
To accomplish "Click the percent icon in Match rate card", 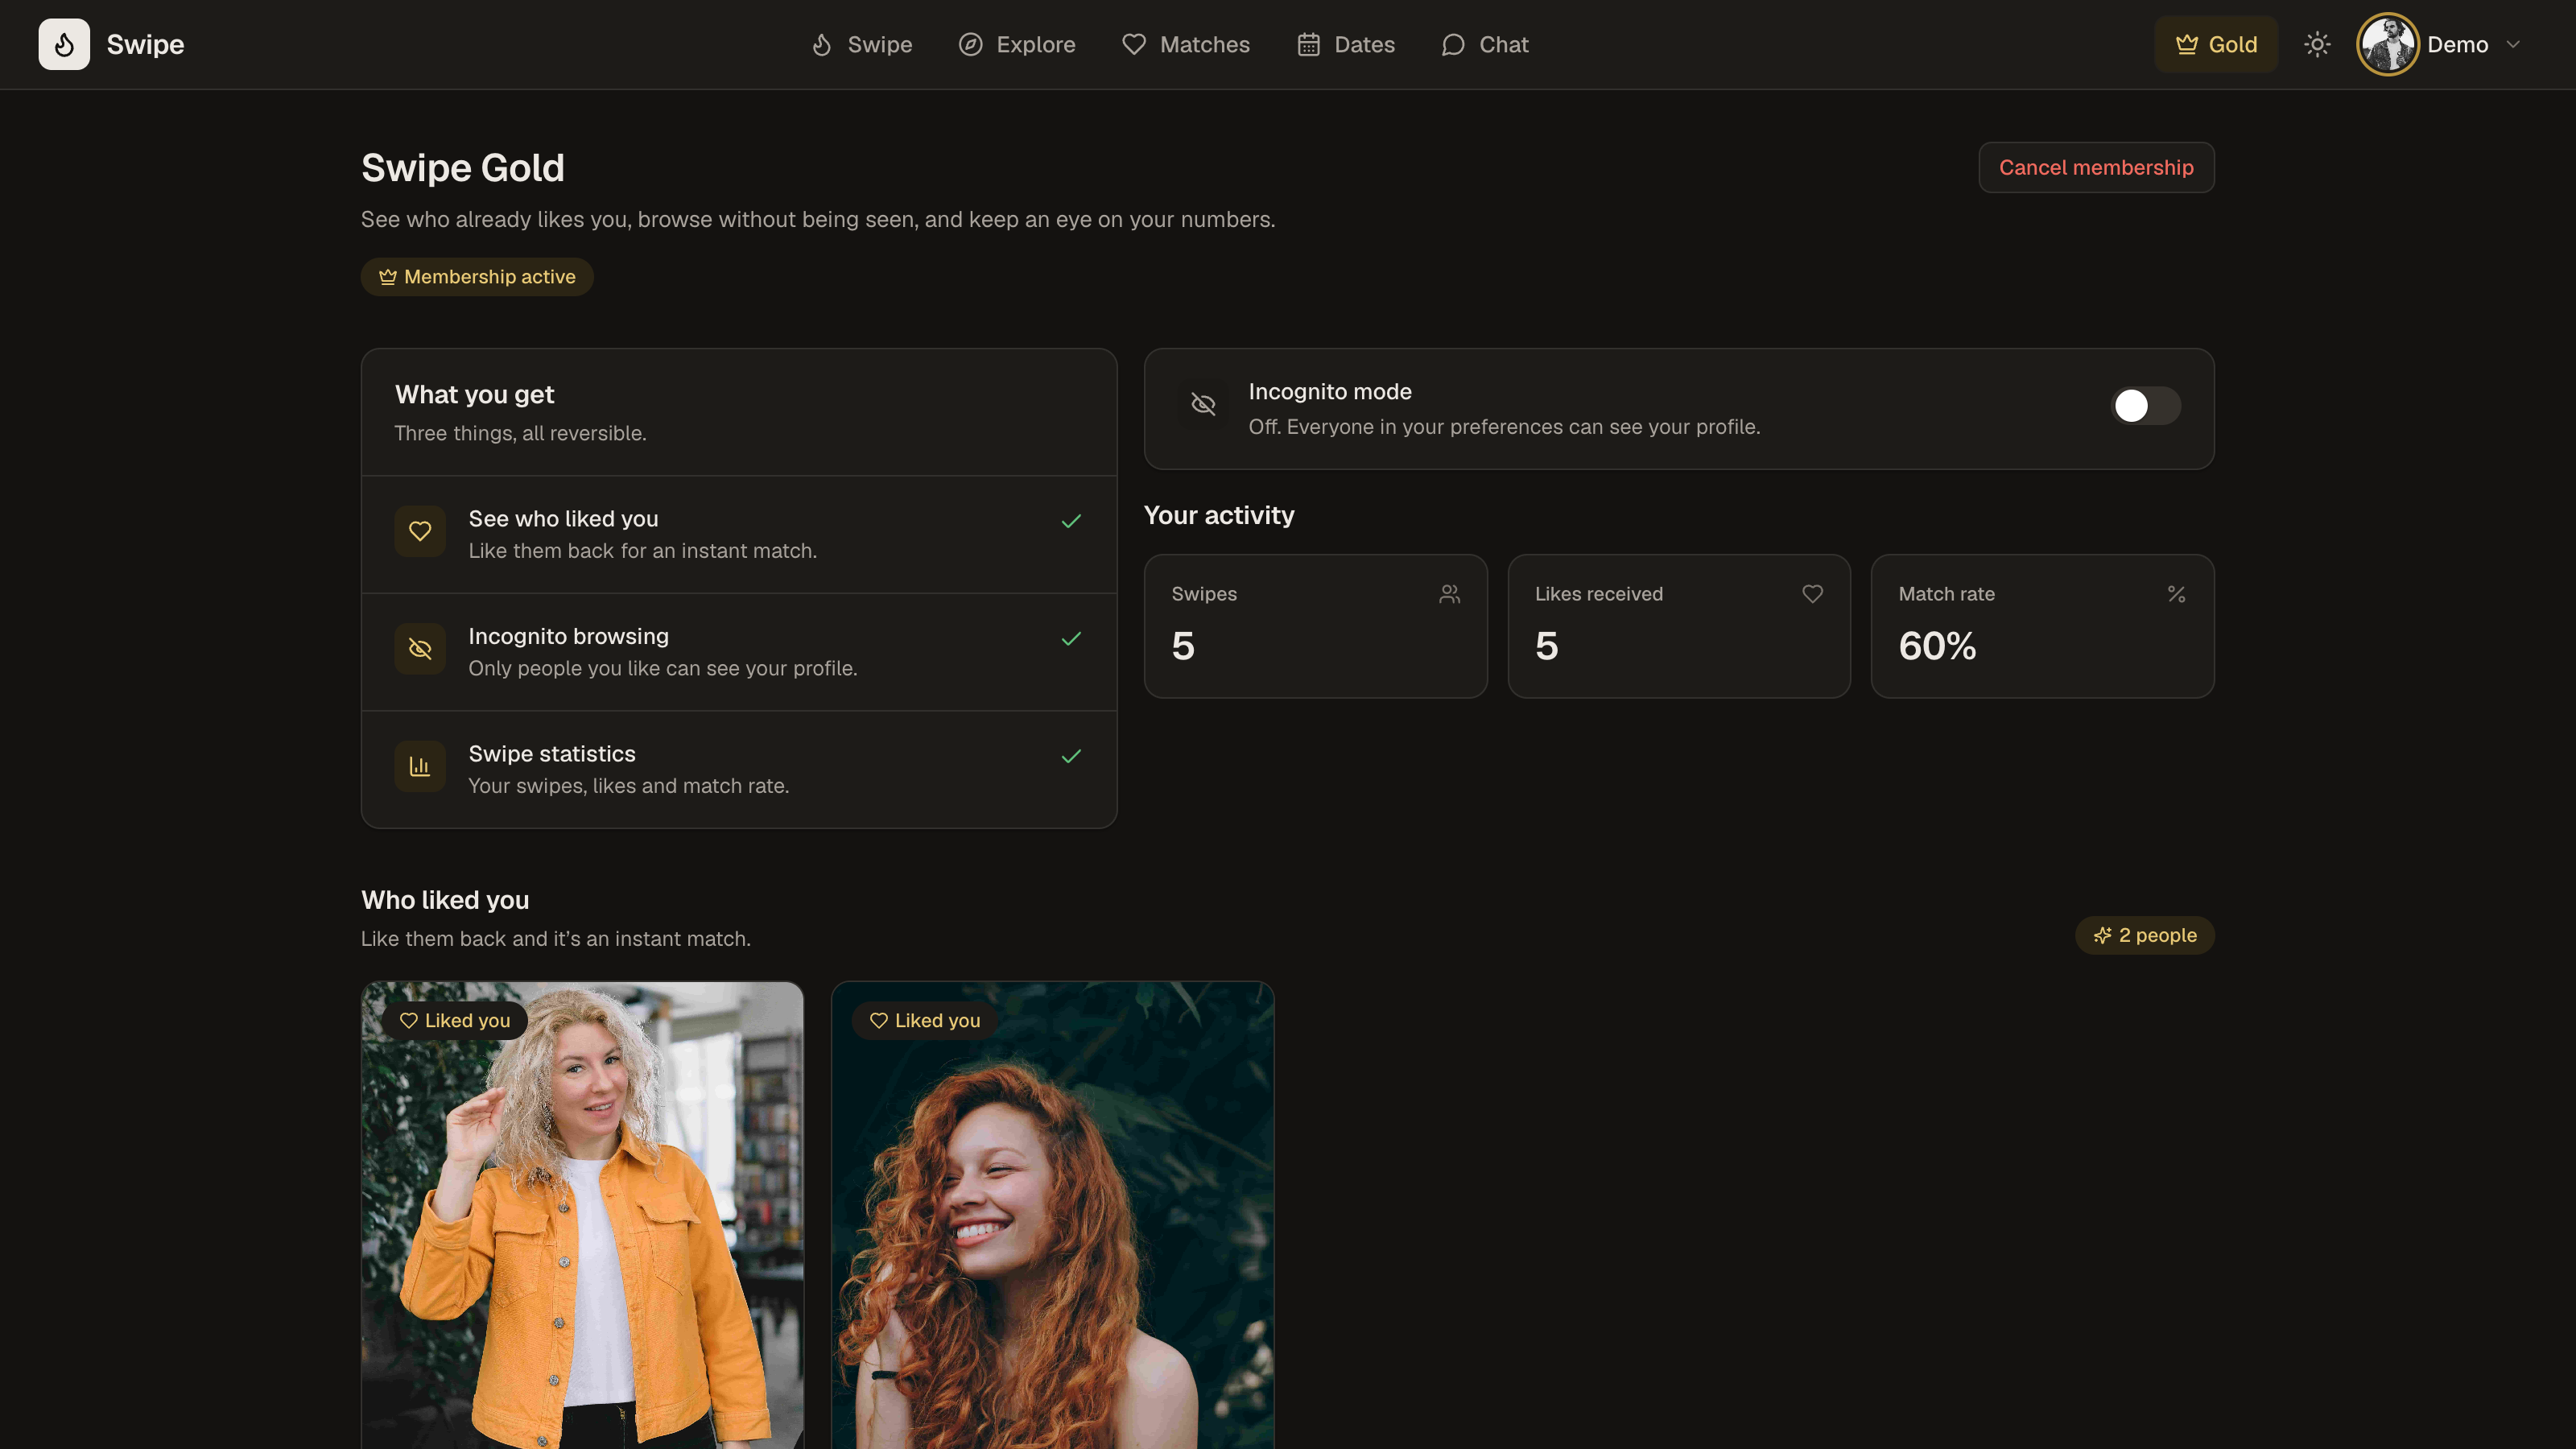I will [x=2176, y=594].
